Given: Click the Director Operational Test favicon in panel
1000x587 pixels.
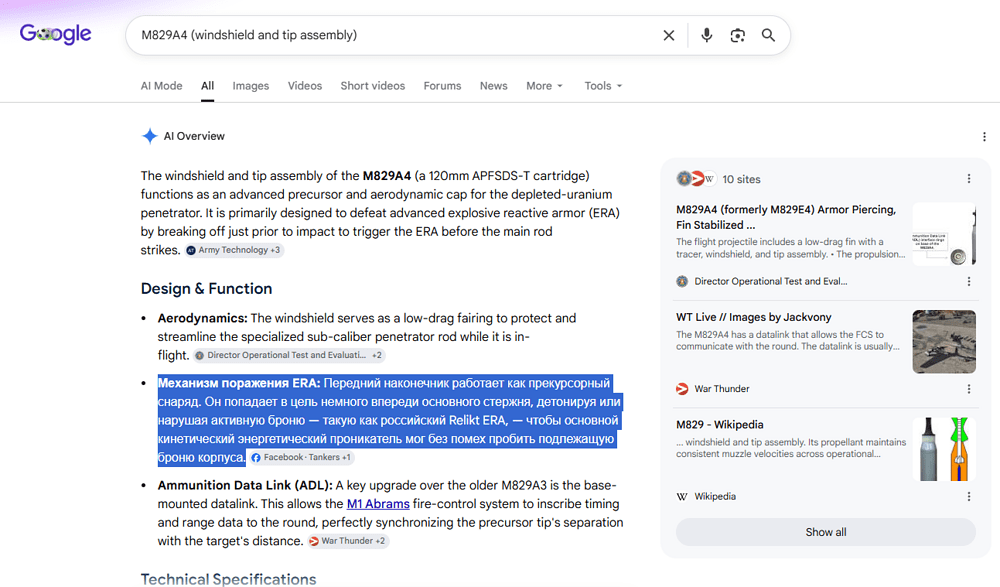Looking at the screenshot, I should [682, 281].
